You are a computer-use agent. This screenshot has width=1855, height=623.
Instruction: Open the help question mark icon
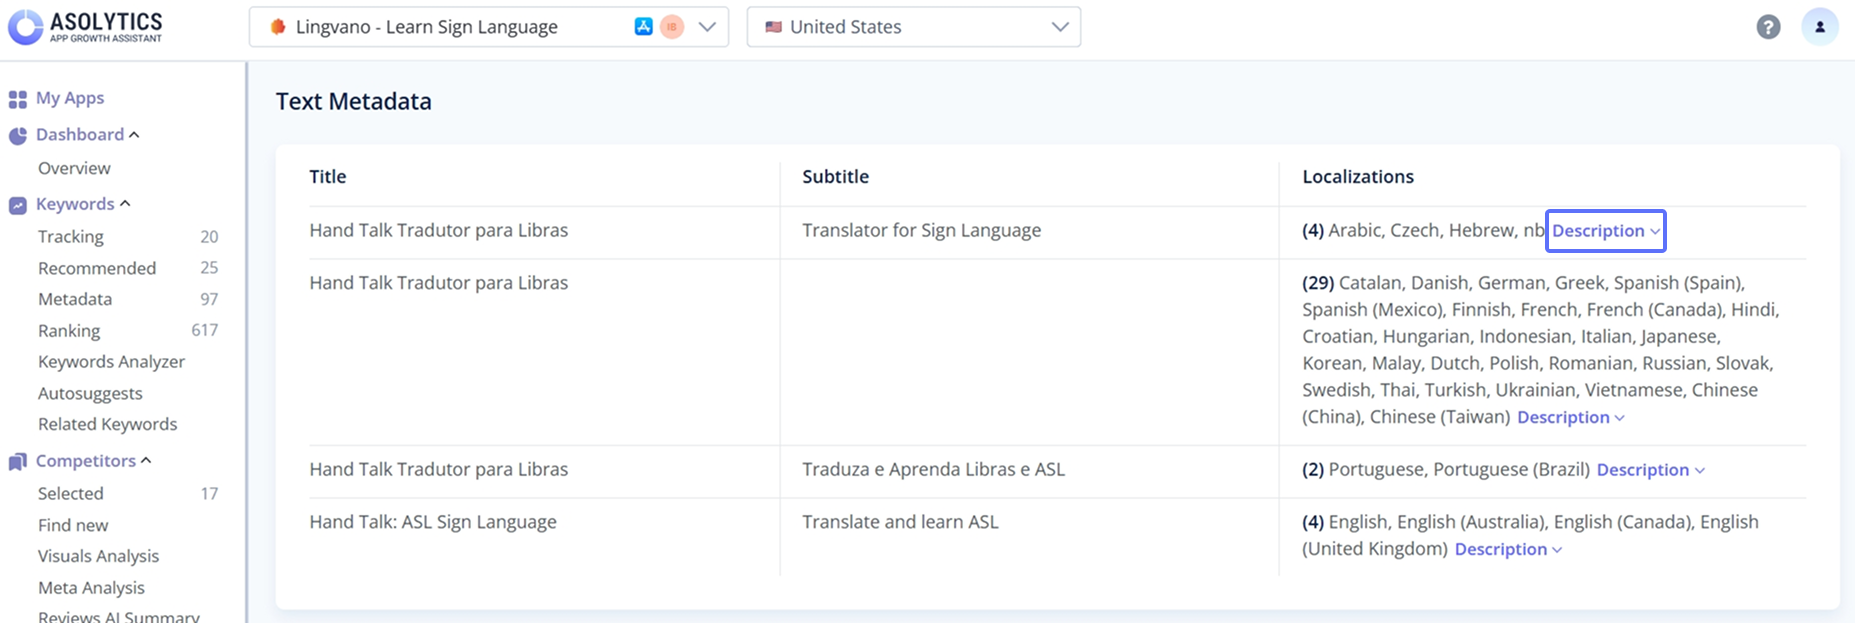point(1768,27)
